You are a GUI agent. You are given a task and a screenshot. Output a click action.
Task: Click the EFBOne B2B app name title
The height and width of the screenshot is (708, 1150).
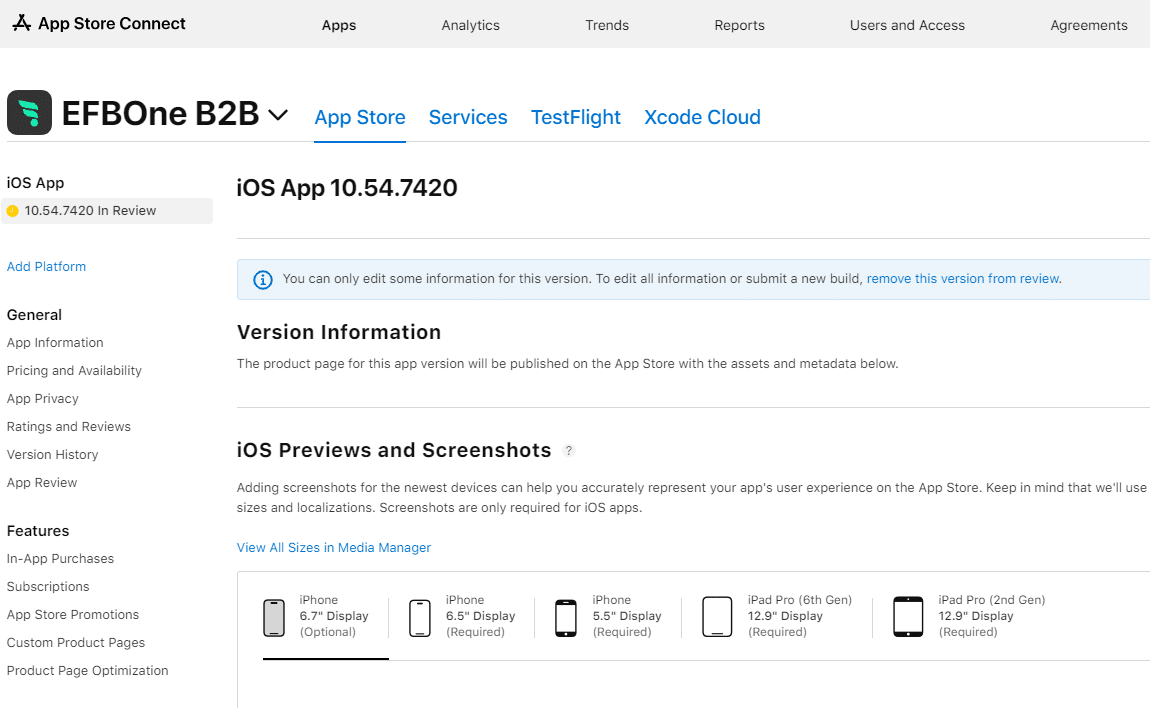click(x=160, y=114)
